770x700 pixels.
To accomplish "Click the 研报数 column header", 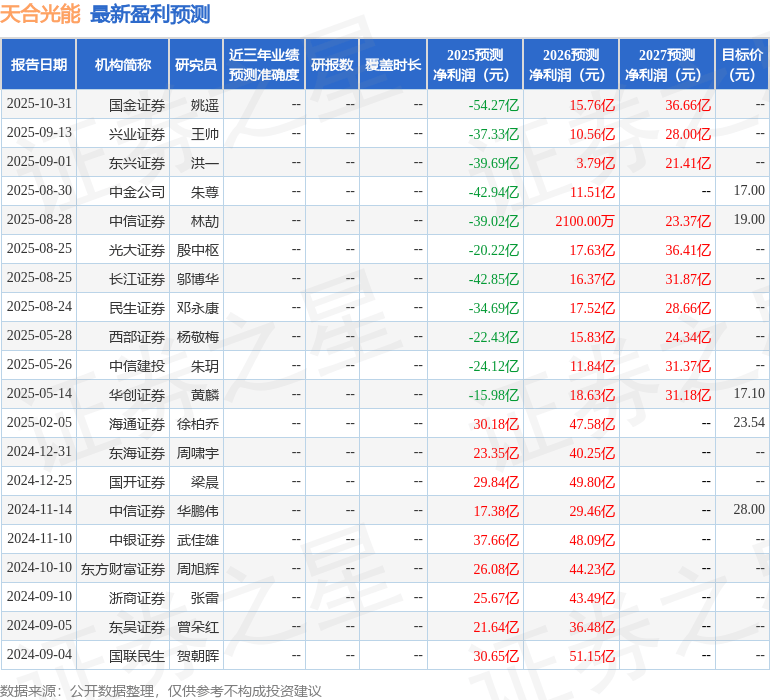I will (332, 65).
